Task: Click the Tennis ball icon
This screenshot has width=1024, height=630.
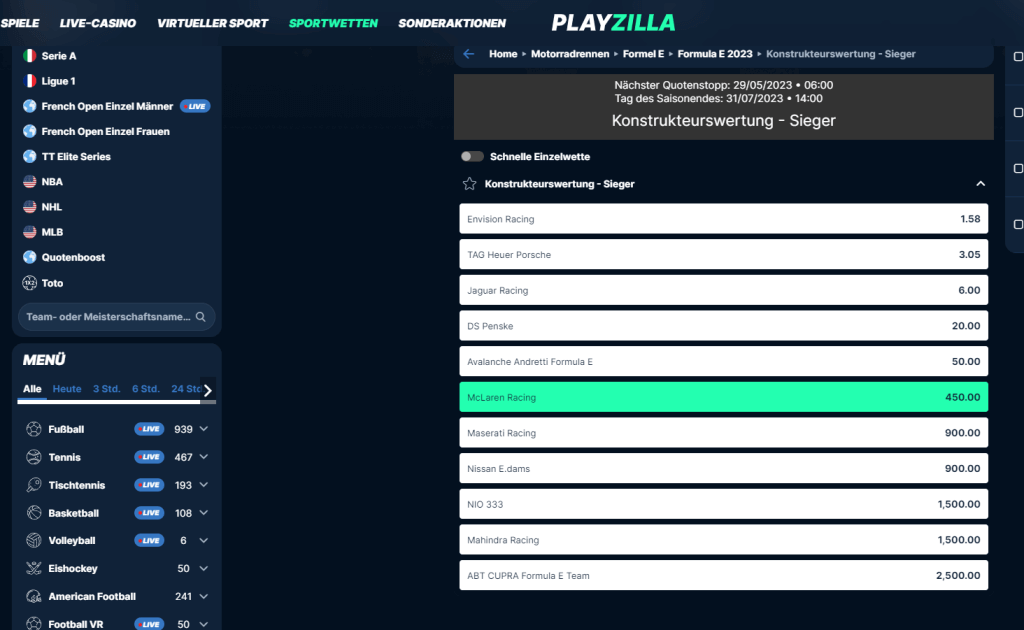Action: [33, 457]
